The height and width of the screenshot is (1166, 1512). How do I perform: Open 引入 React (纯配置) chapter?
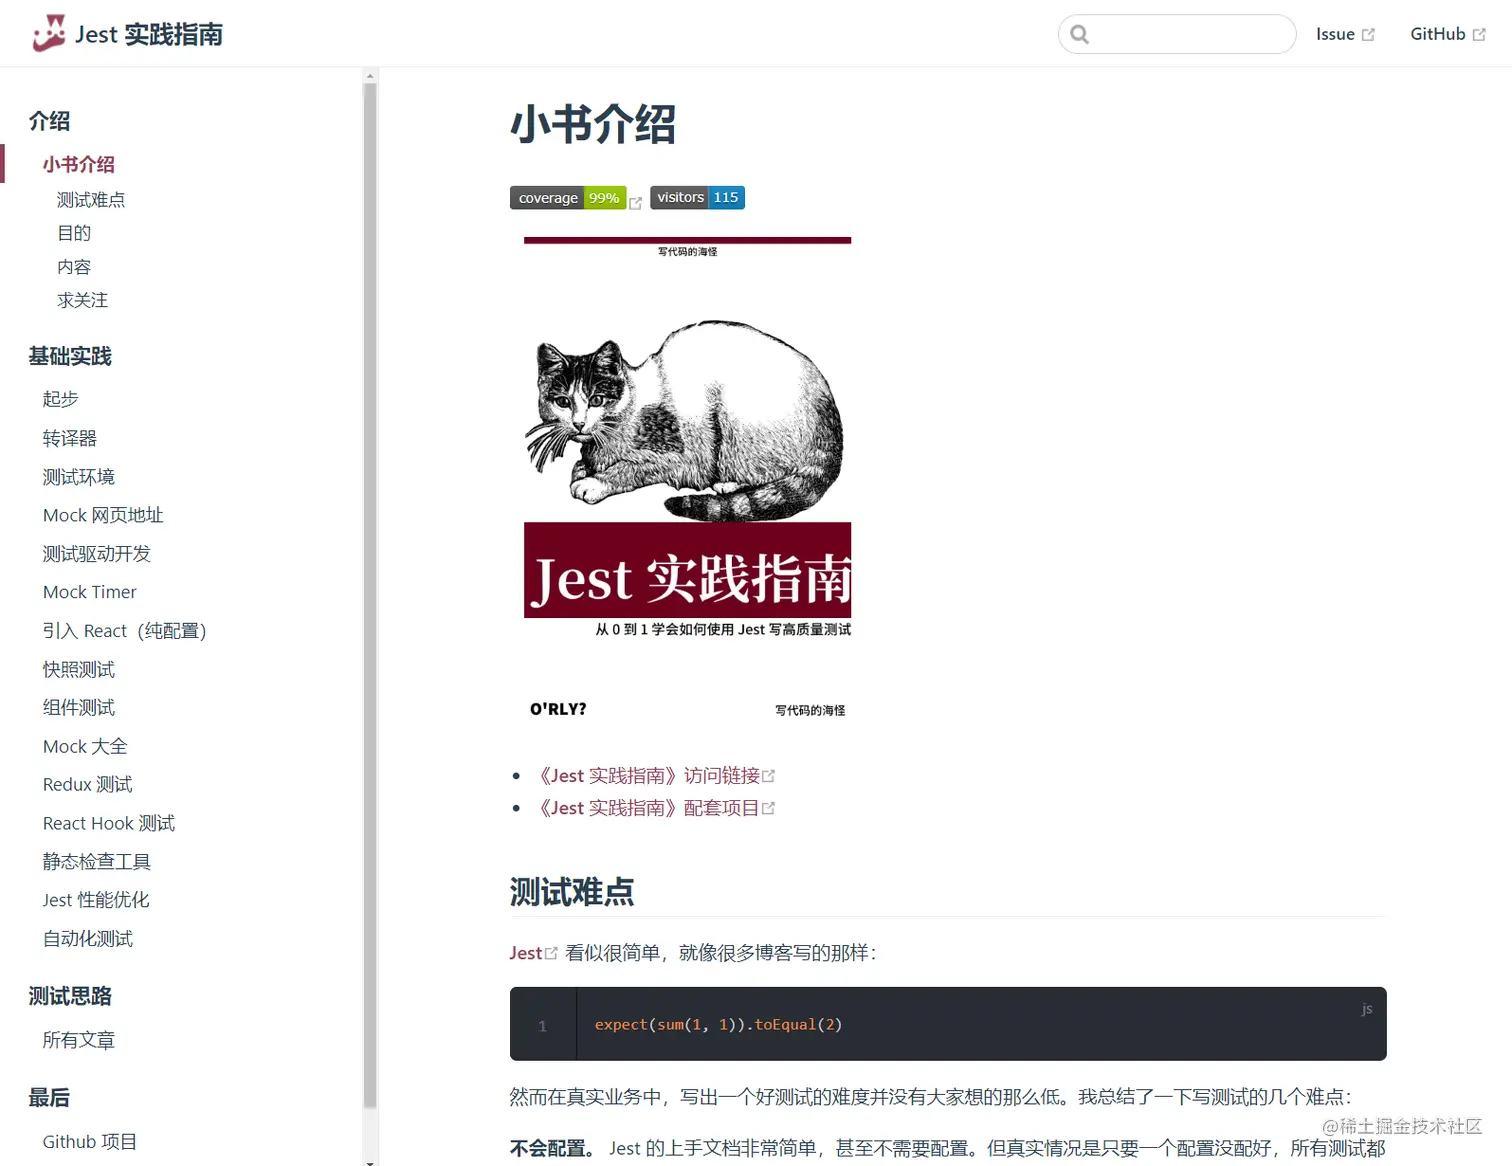[x=125, y=631]
